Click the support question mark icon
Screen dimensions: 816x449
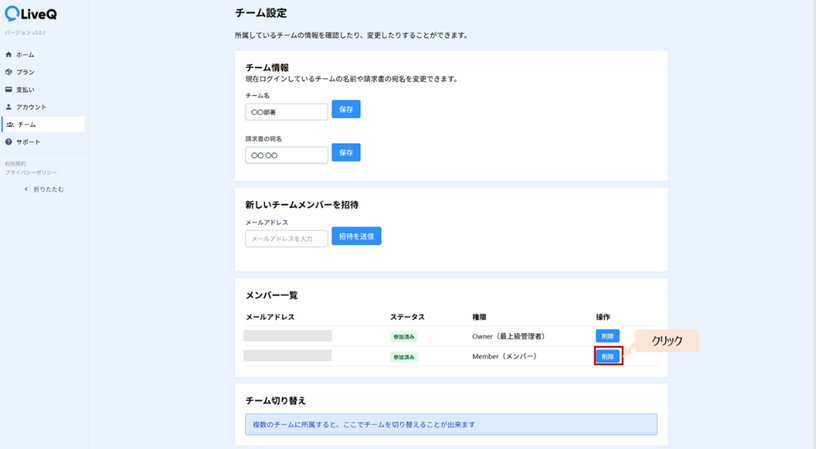click(8, 142)
